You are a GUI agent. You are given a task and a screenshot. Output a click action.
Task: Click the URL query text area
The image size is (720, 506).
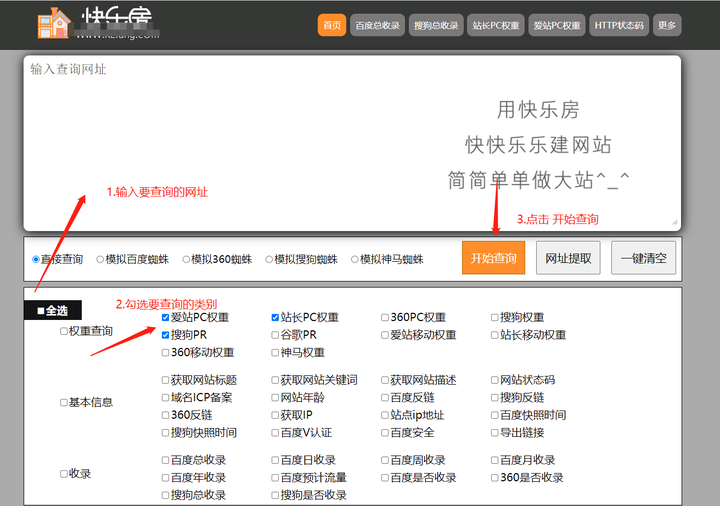[x=352, y=143]
